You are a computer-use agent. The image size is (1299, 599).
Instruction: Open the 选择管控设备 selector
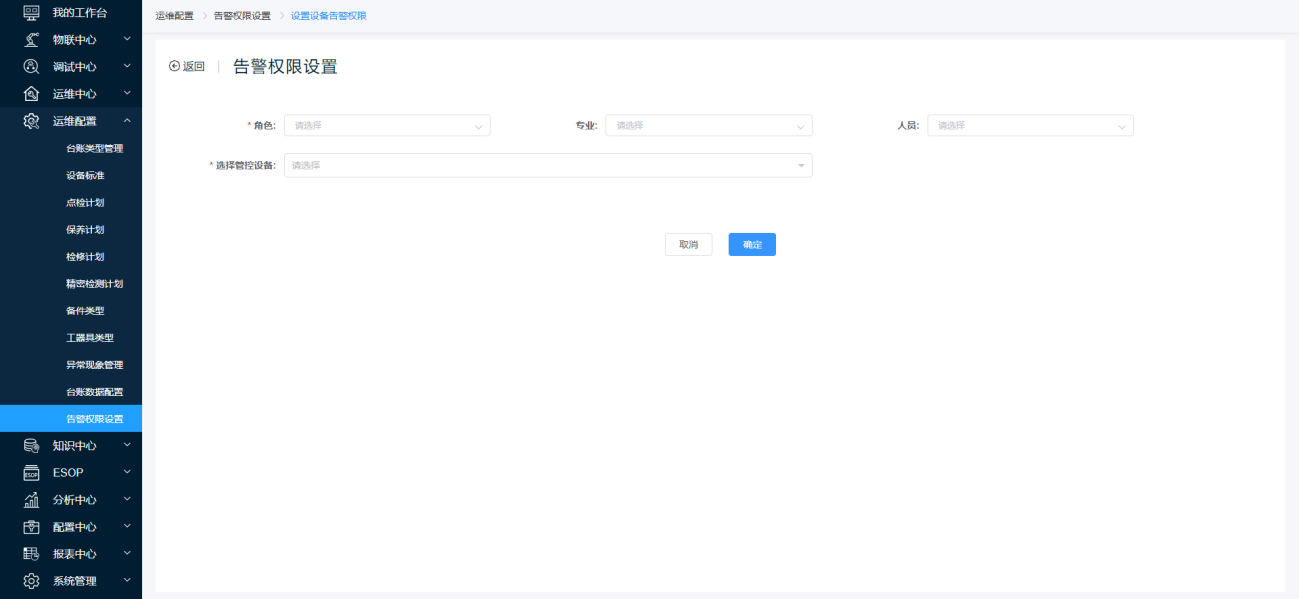[x=548, y=165]
